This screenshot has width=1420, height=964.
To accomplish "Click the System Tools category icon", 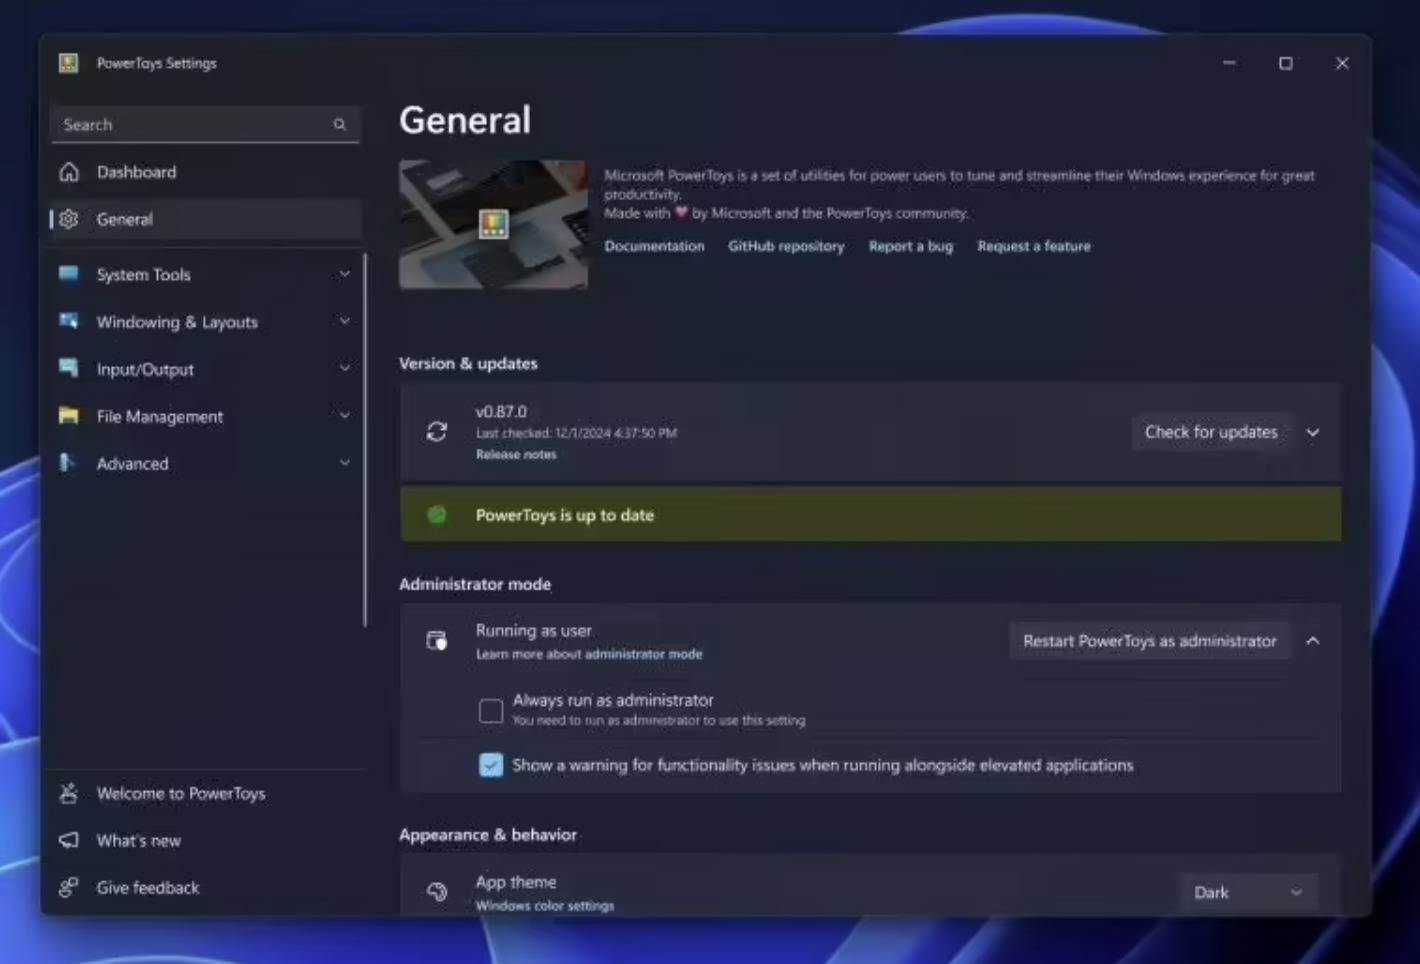I will (x=69, y=274).
